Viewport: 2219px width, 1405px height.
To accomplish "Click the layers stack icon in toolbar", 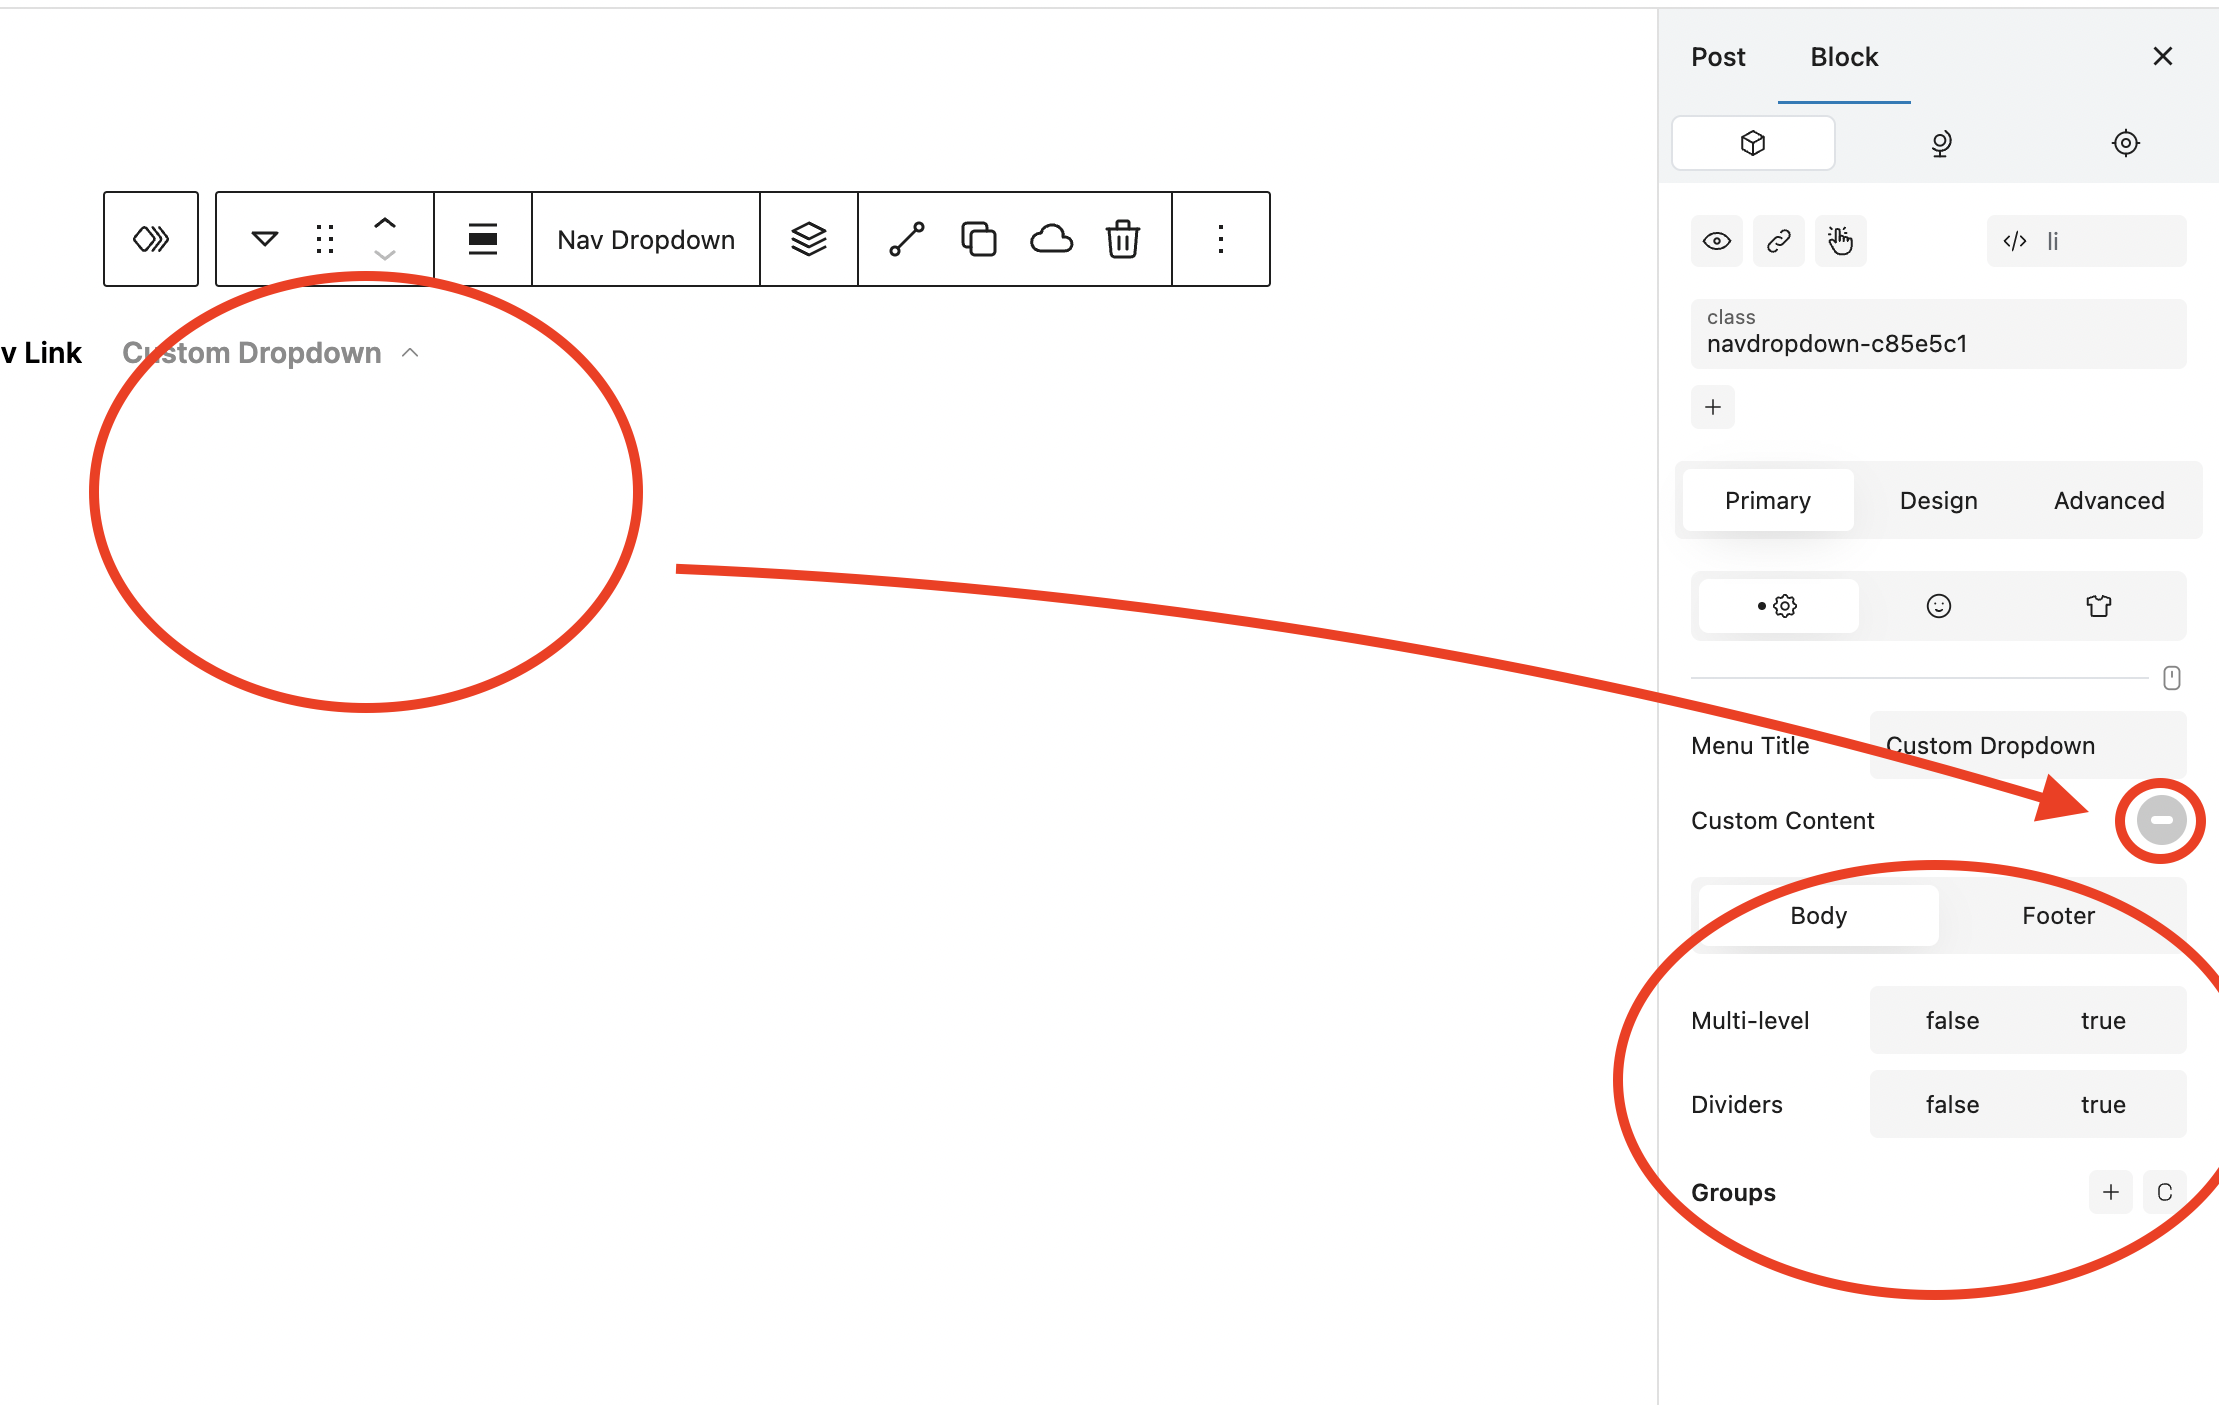I will pyautogui.click(x=808, y=240).
